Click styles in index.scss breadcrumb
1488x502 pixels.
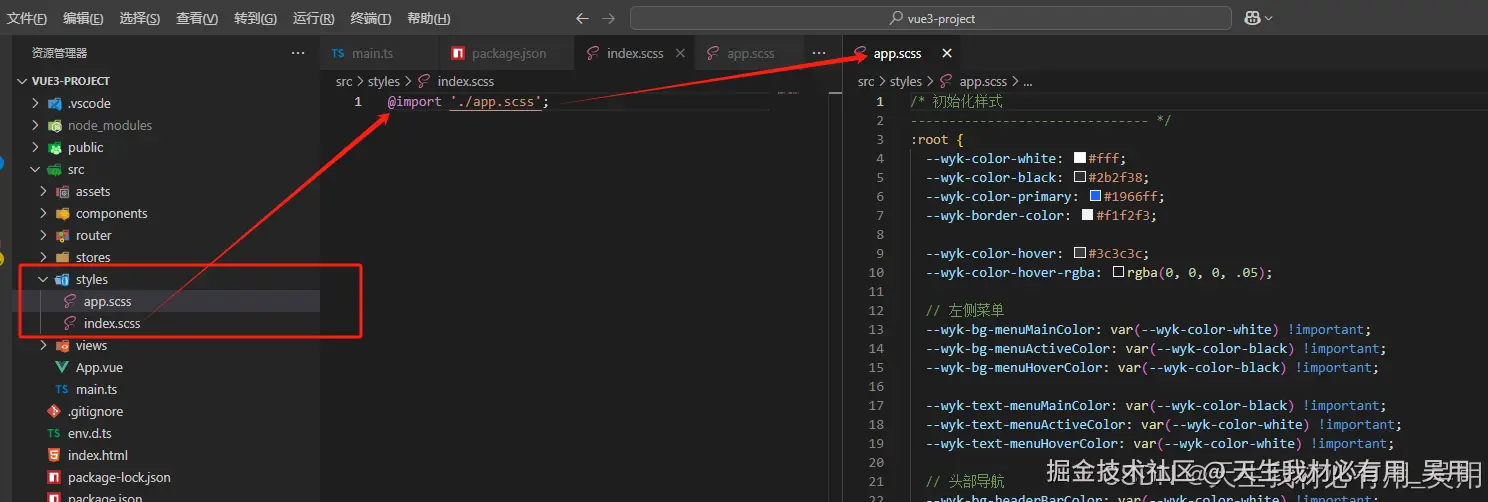384,81
